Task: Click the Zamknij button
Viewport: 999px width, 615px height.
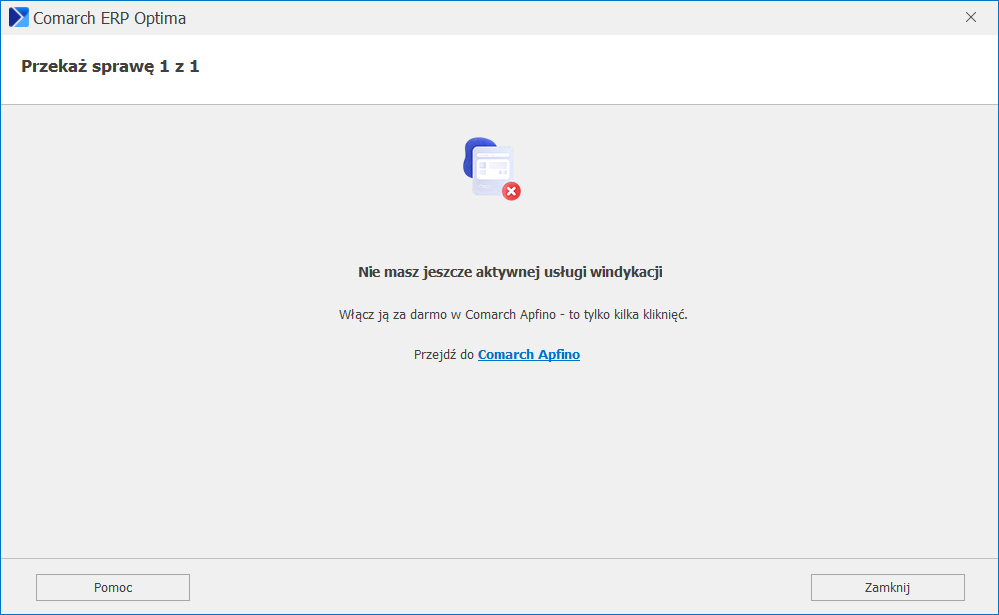Action: click(x=888, y=588)
